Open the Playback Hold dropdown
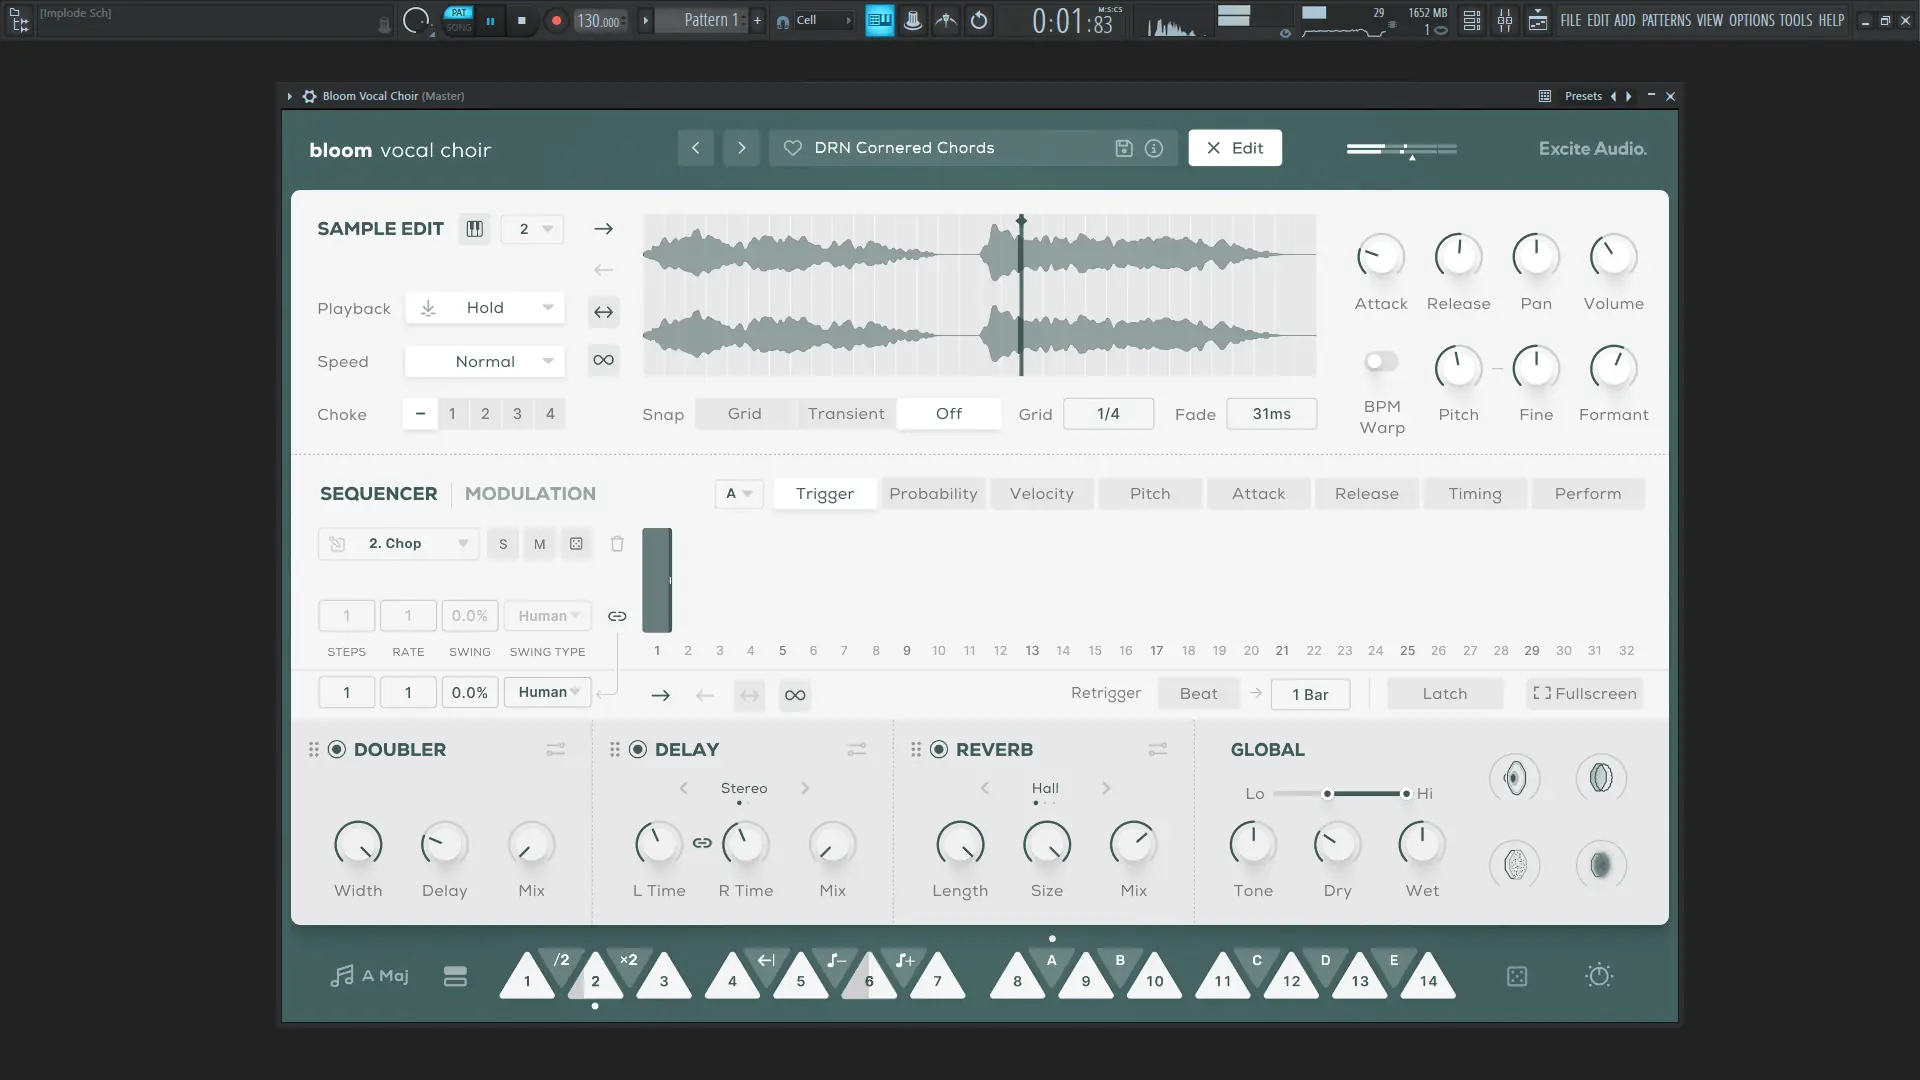This screenshot has width=1920, height=1080. coord(485,308)
